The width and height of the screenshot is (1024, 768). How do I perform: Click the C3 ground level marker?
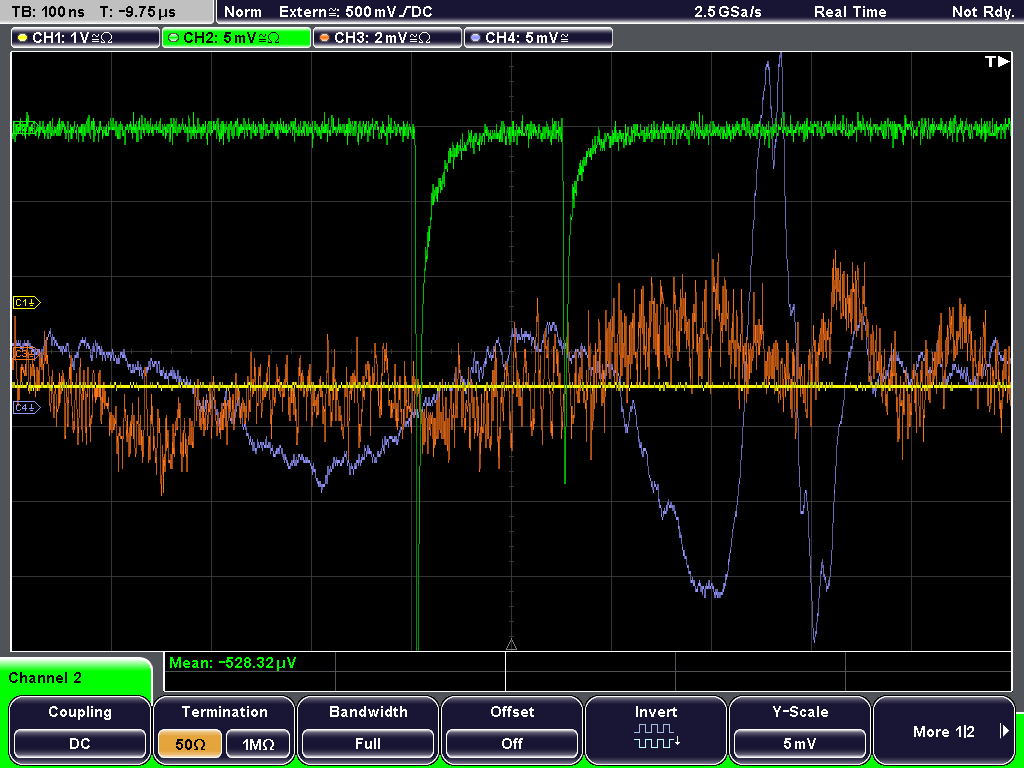[27, 353]
